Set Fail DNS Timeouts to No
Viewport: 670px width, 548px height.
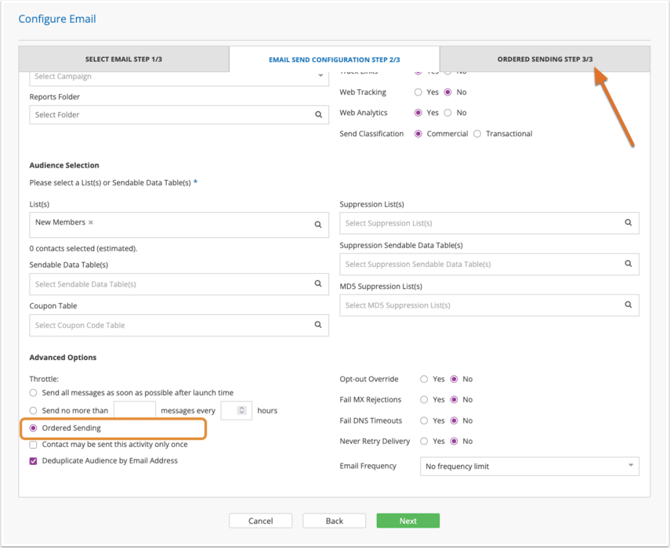pos(454,421)
